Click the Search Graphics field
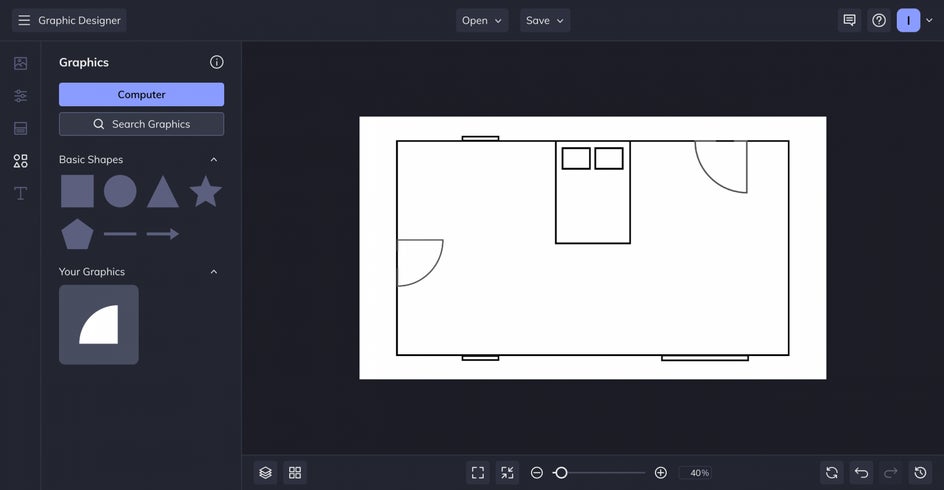 click(141, 124)
